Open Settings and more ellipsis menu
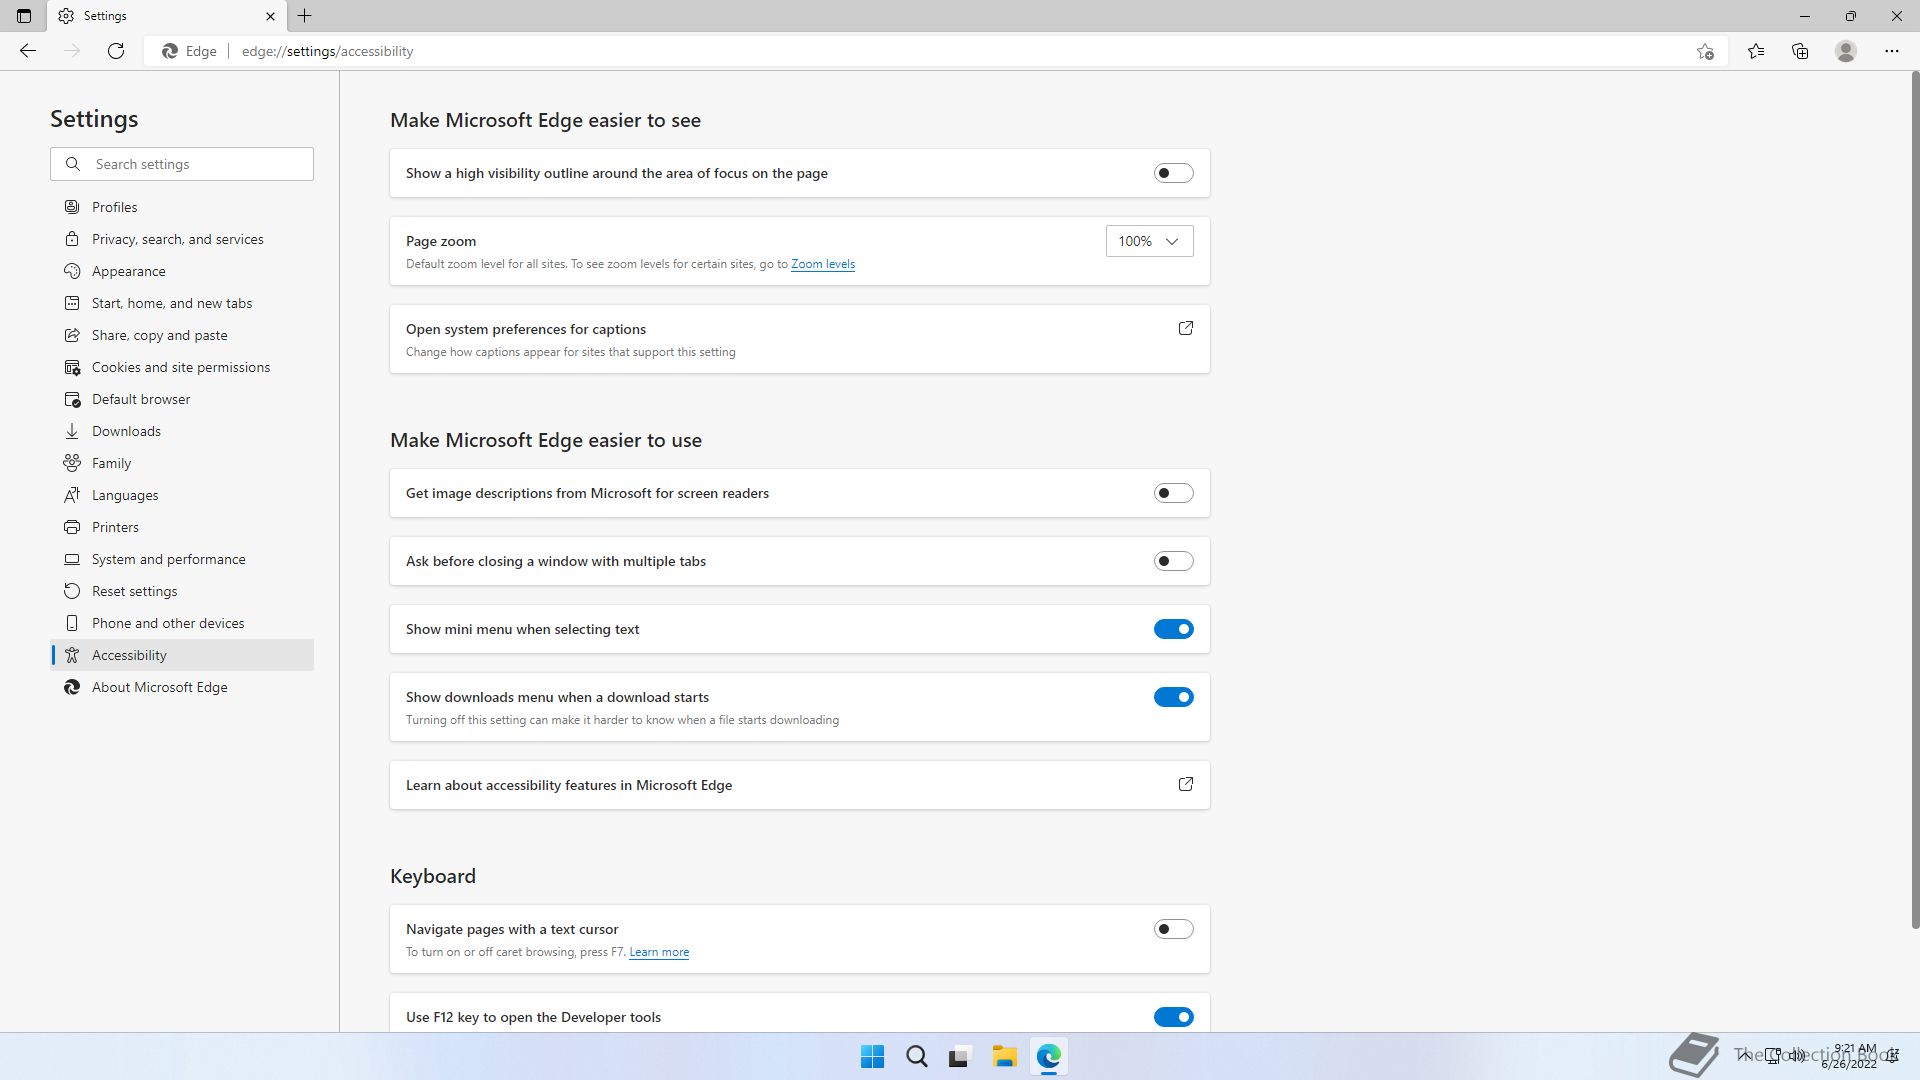The width and height of the screenshot is (1920, 1080). 1892,51
